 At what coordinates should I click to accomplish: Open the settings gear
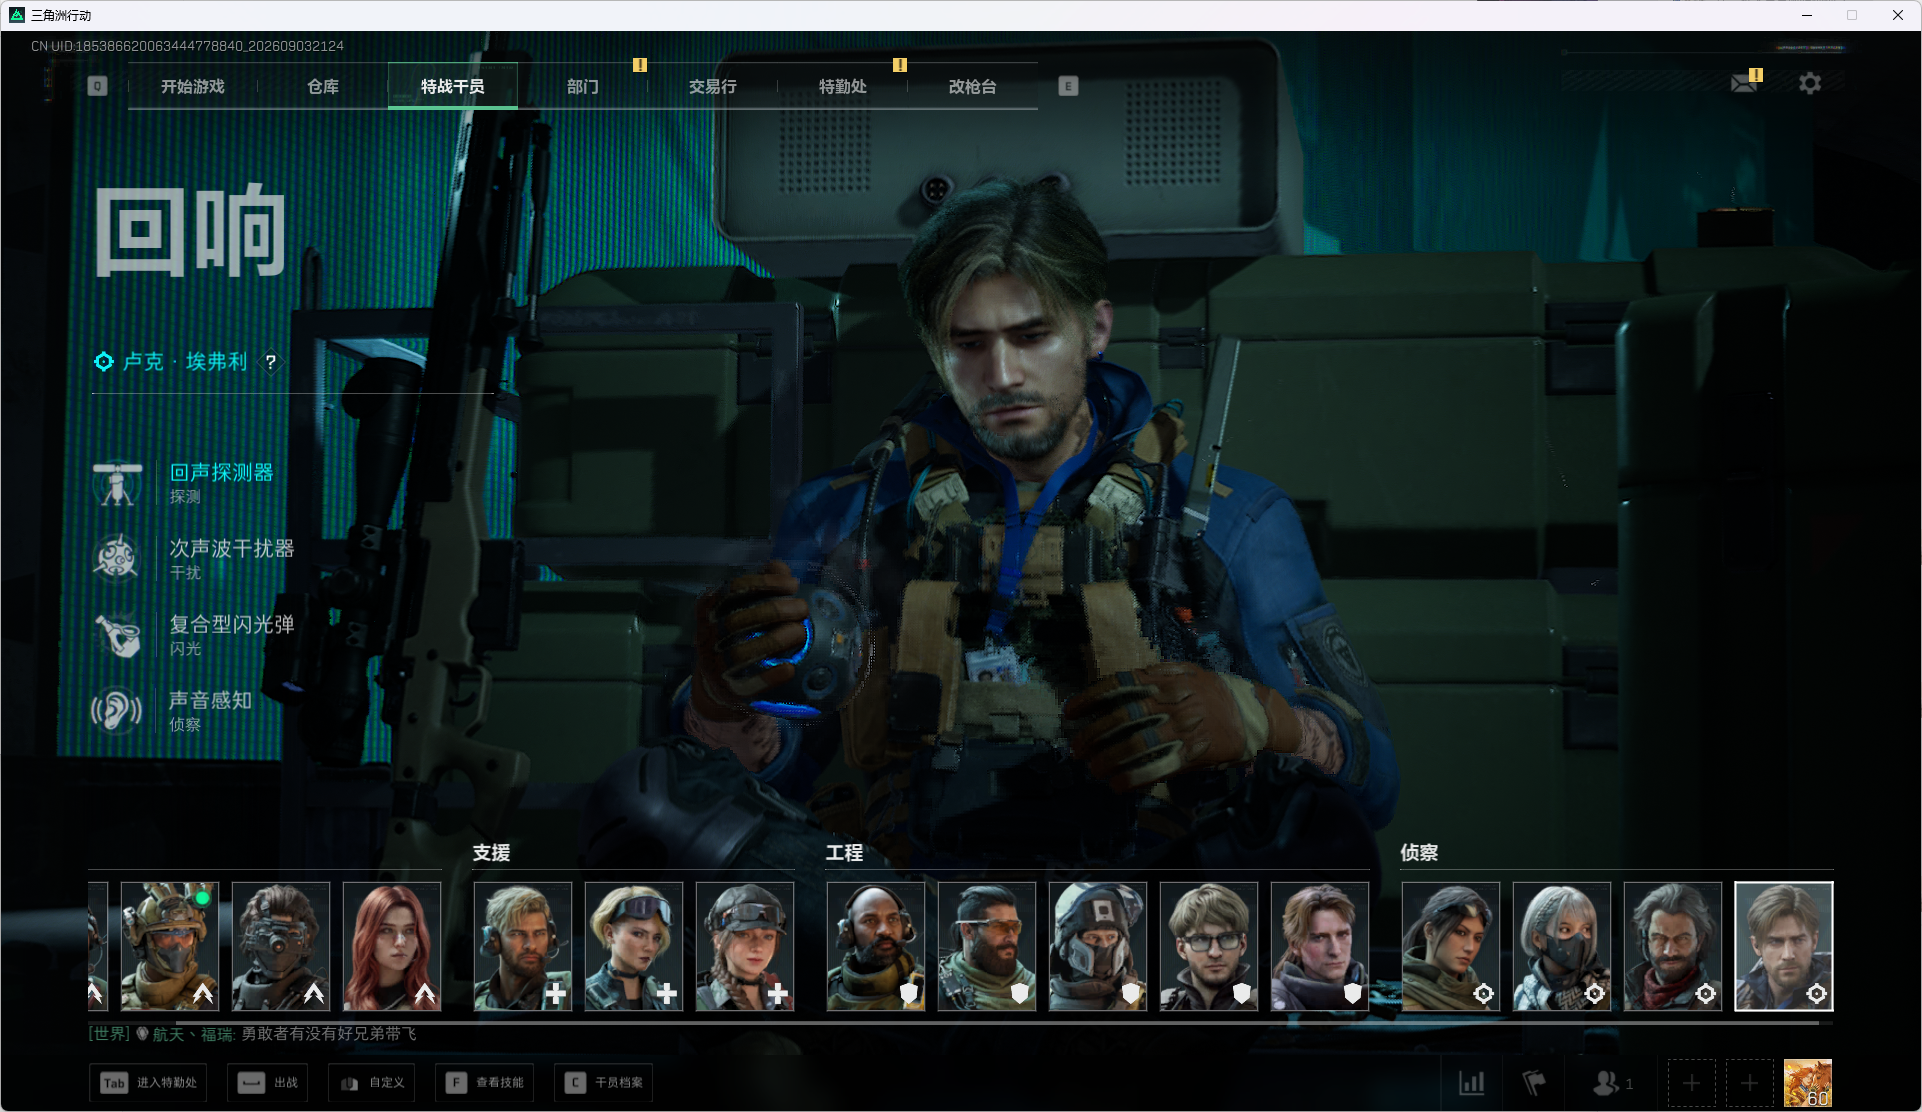1810,83
